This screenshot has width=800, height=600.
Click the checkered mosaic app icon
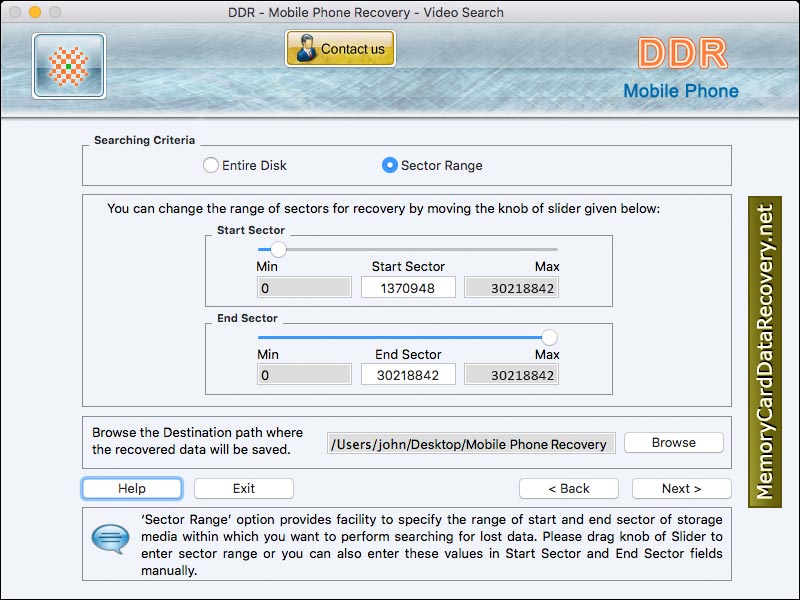pos(67,64)
